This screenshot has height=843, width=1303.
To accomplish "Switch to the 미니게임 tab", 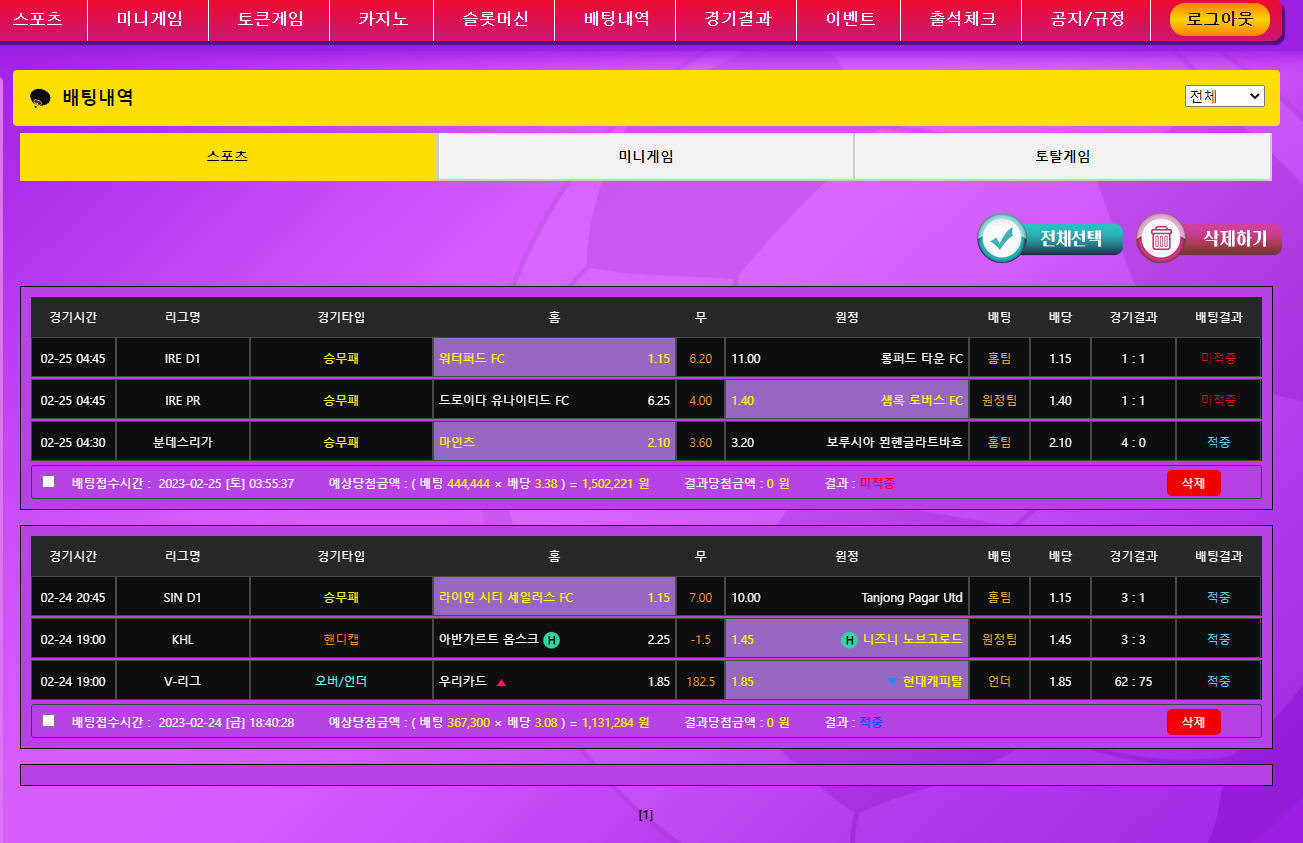I will pyautogui.click(x=645, y=157).
